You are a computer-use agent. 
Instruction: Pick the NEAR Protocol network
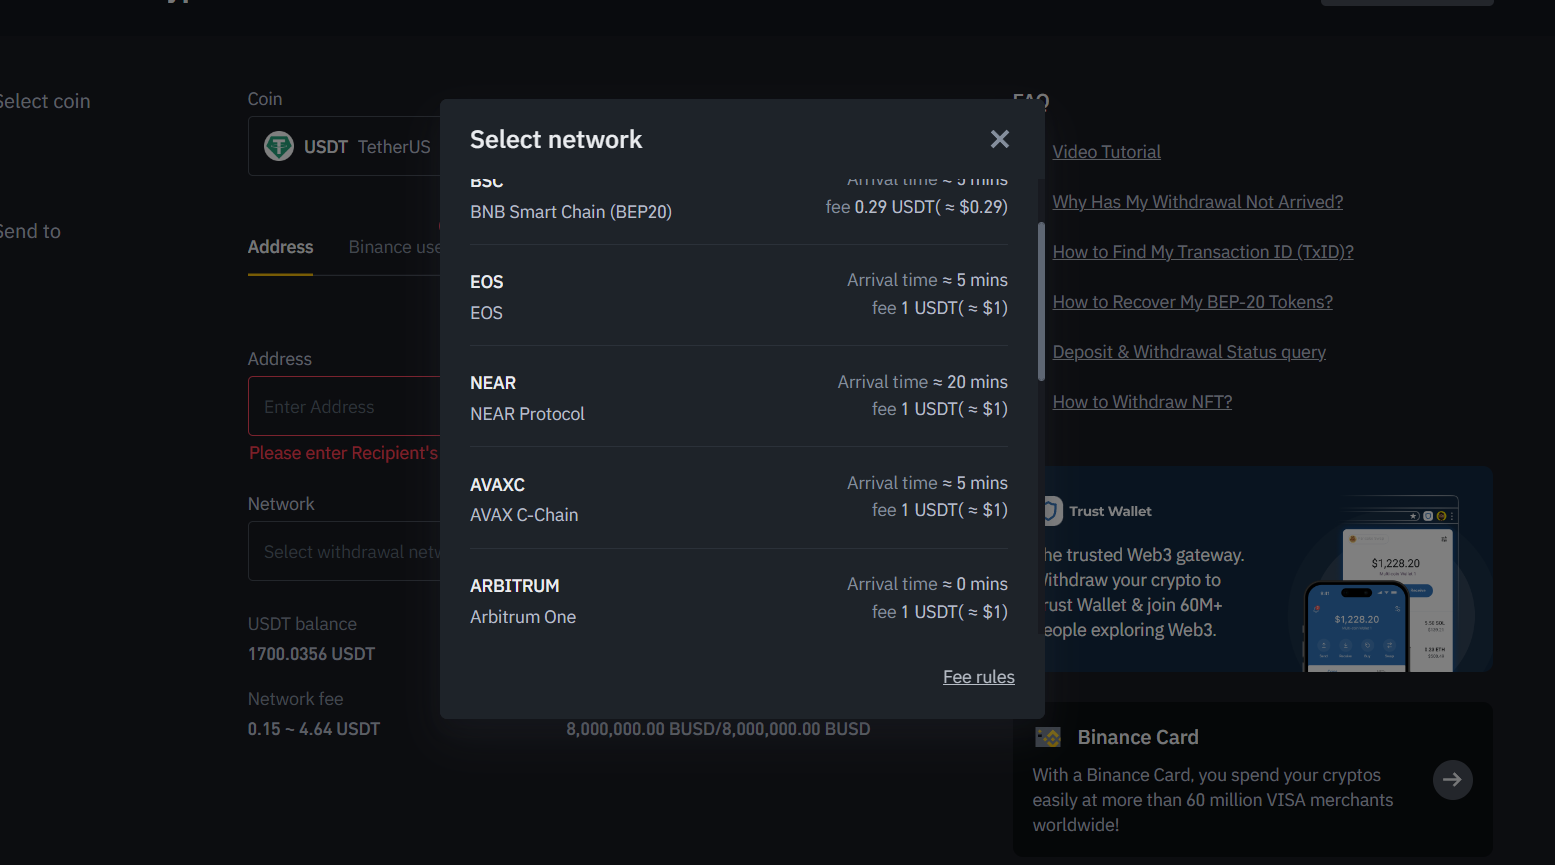pos(738,397)
